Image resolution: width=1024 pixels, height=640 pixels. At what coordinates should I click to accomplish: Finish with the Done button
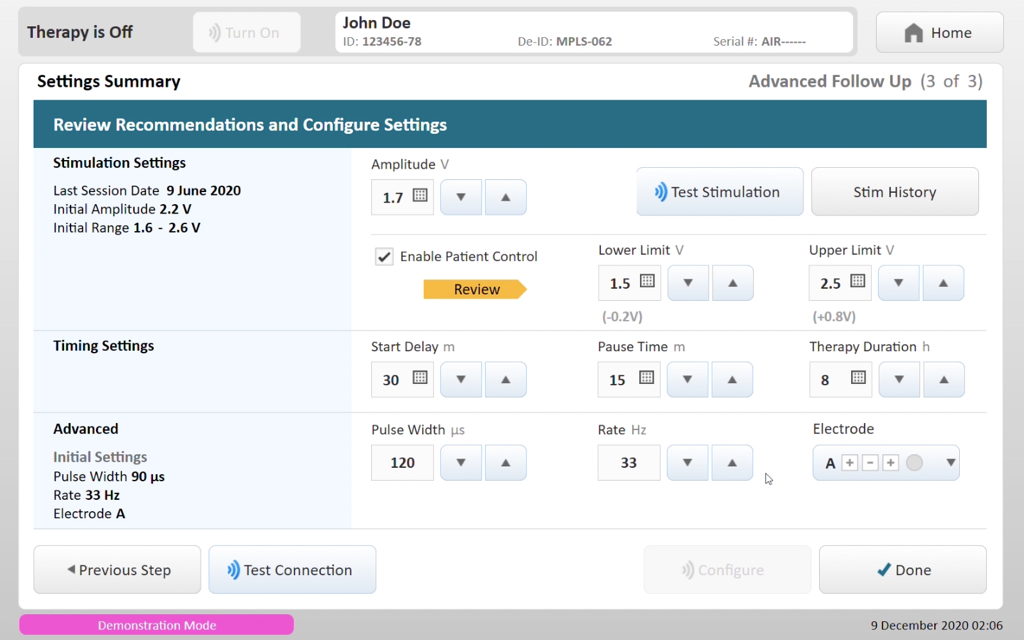(903, 569)
